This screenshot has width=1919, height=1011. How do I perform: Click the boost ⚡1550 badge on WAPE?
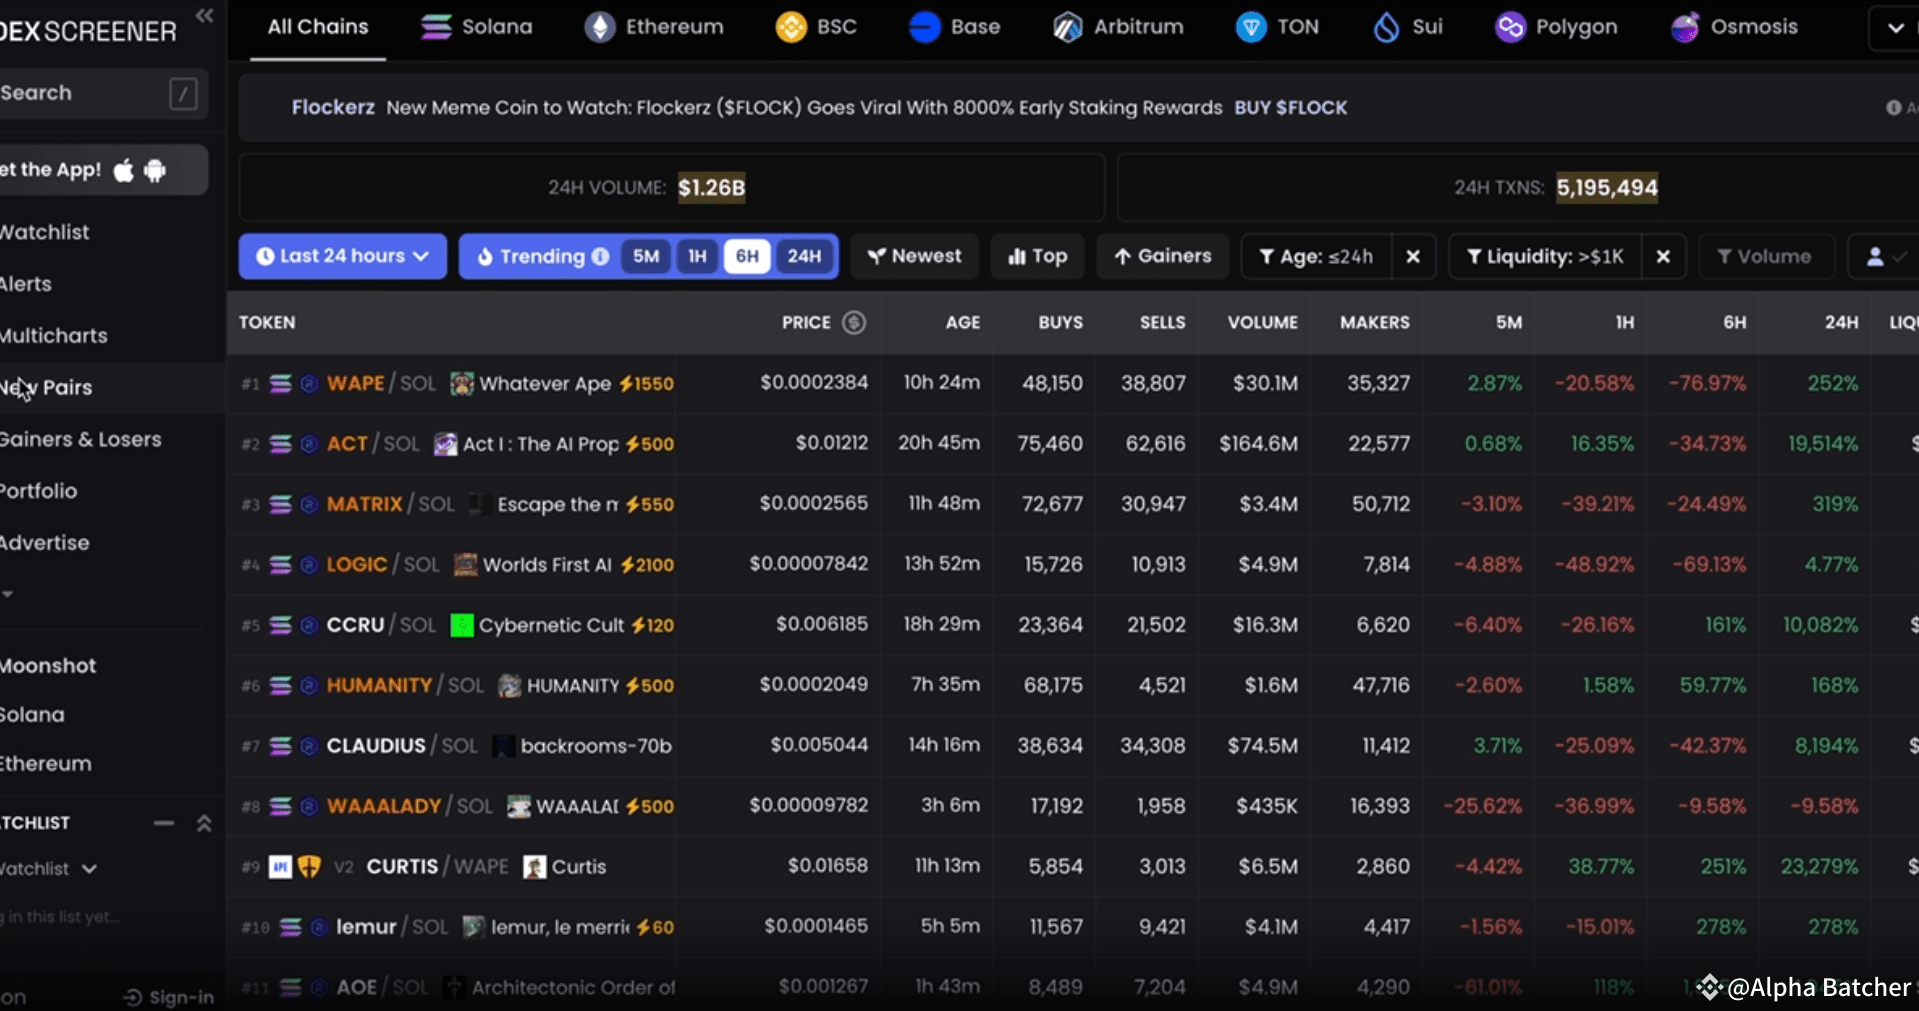(647, 384)
